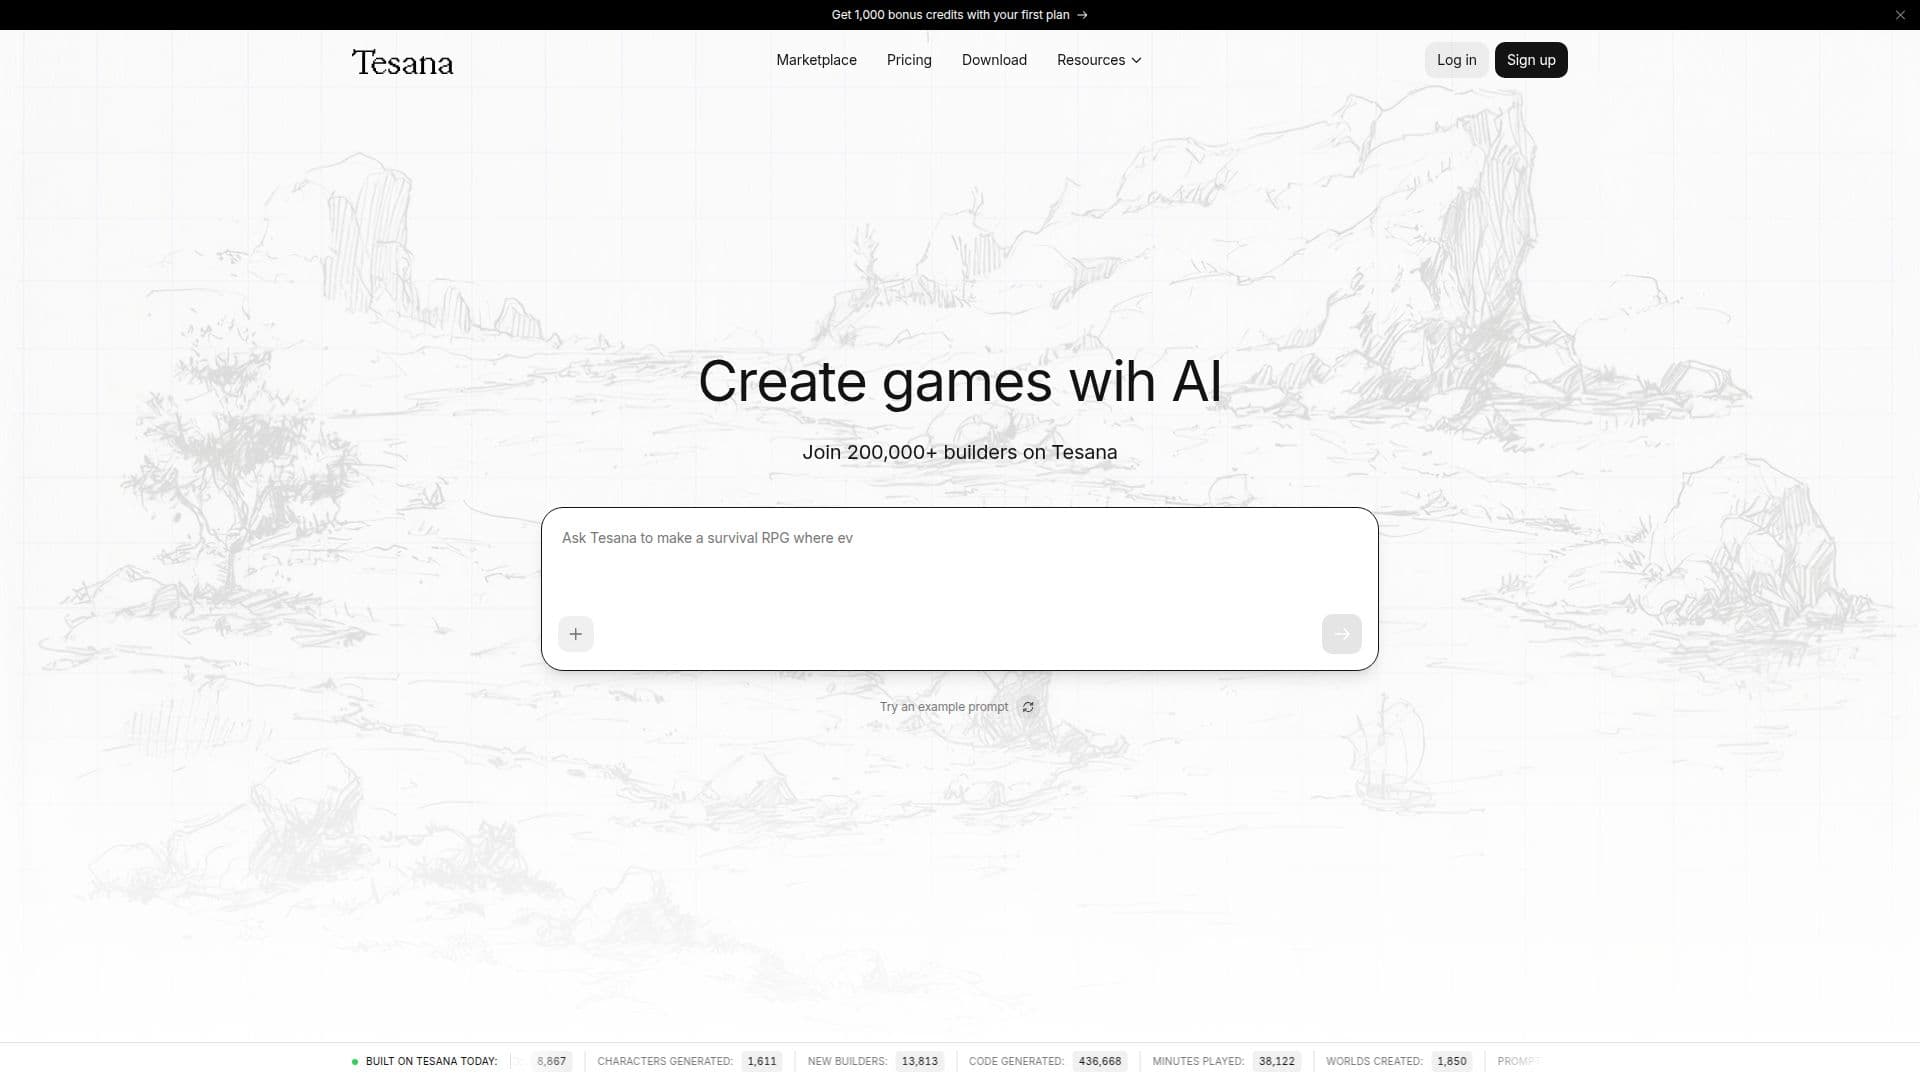The width and height of the screenshot is (1920, 1080).
Task: Click the New Builders value 13,813
Action: 919,1061
